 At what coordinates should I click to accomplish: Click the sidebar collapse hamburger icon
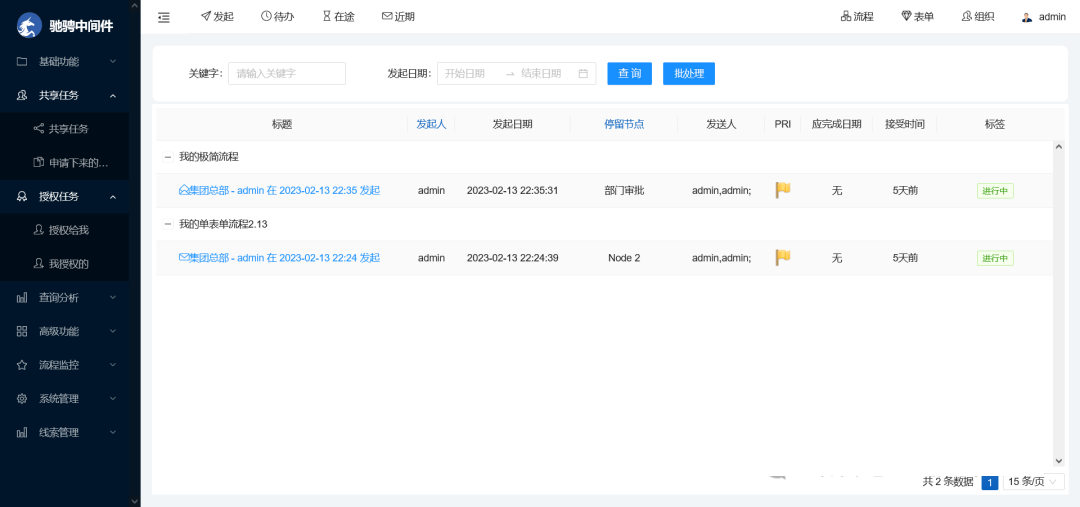pos(164,17)
